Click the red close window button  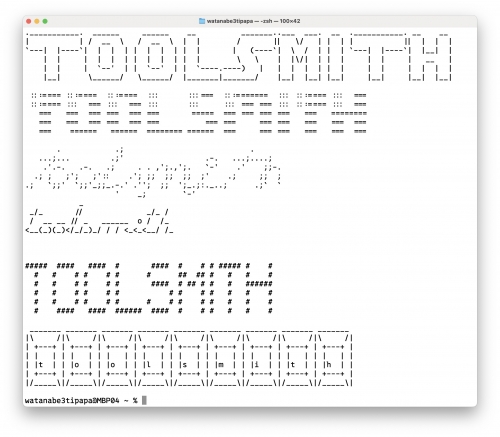click(29, 21)
